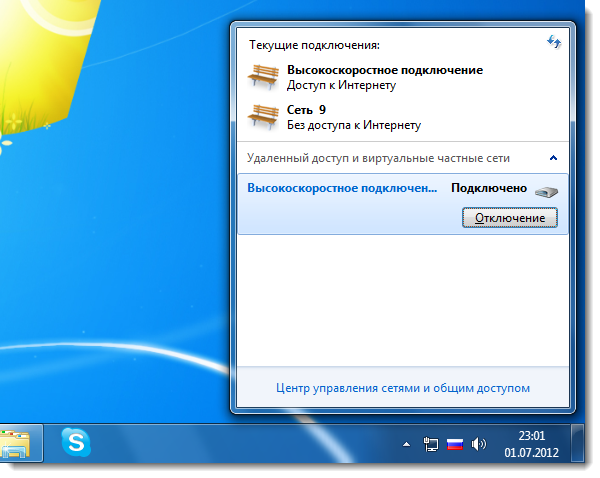Click the volume speaker tray icon
This screenshot has height=478, width=600.
(478, 444)
